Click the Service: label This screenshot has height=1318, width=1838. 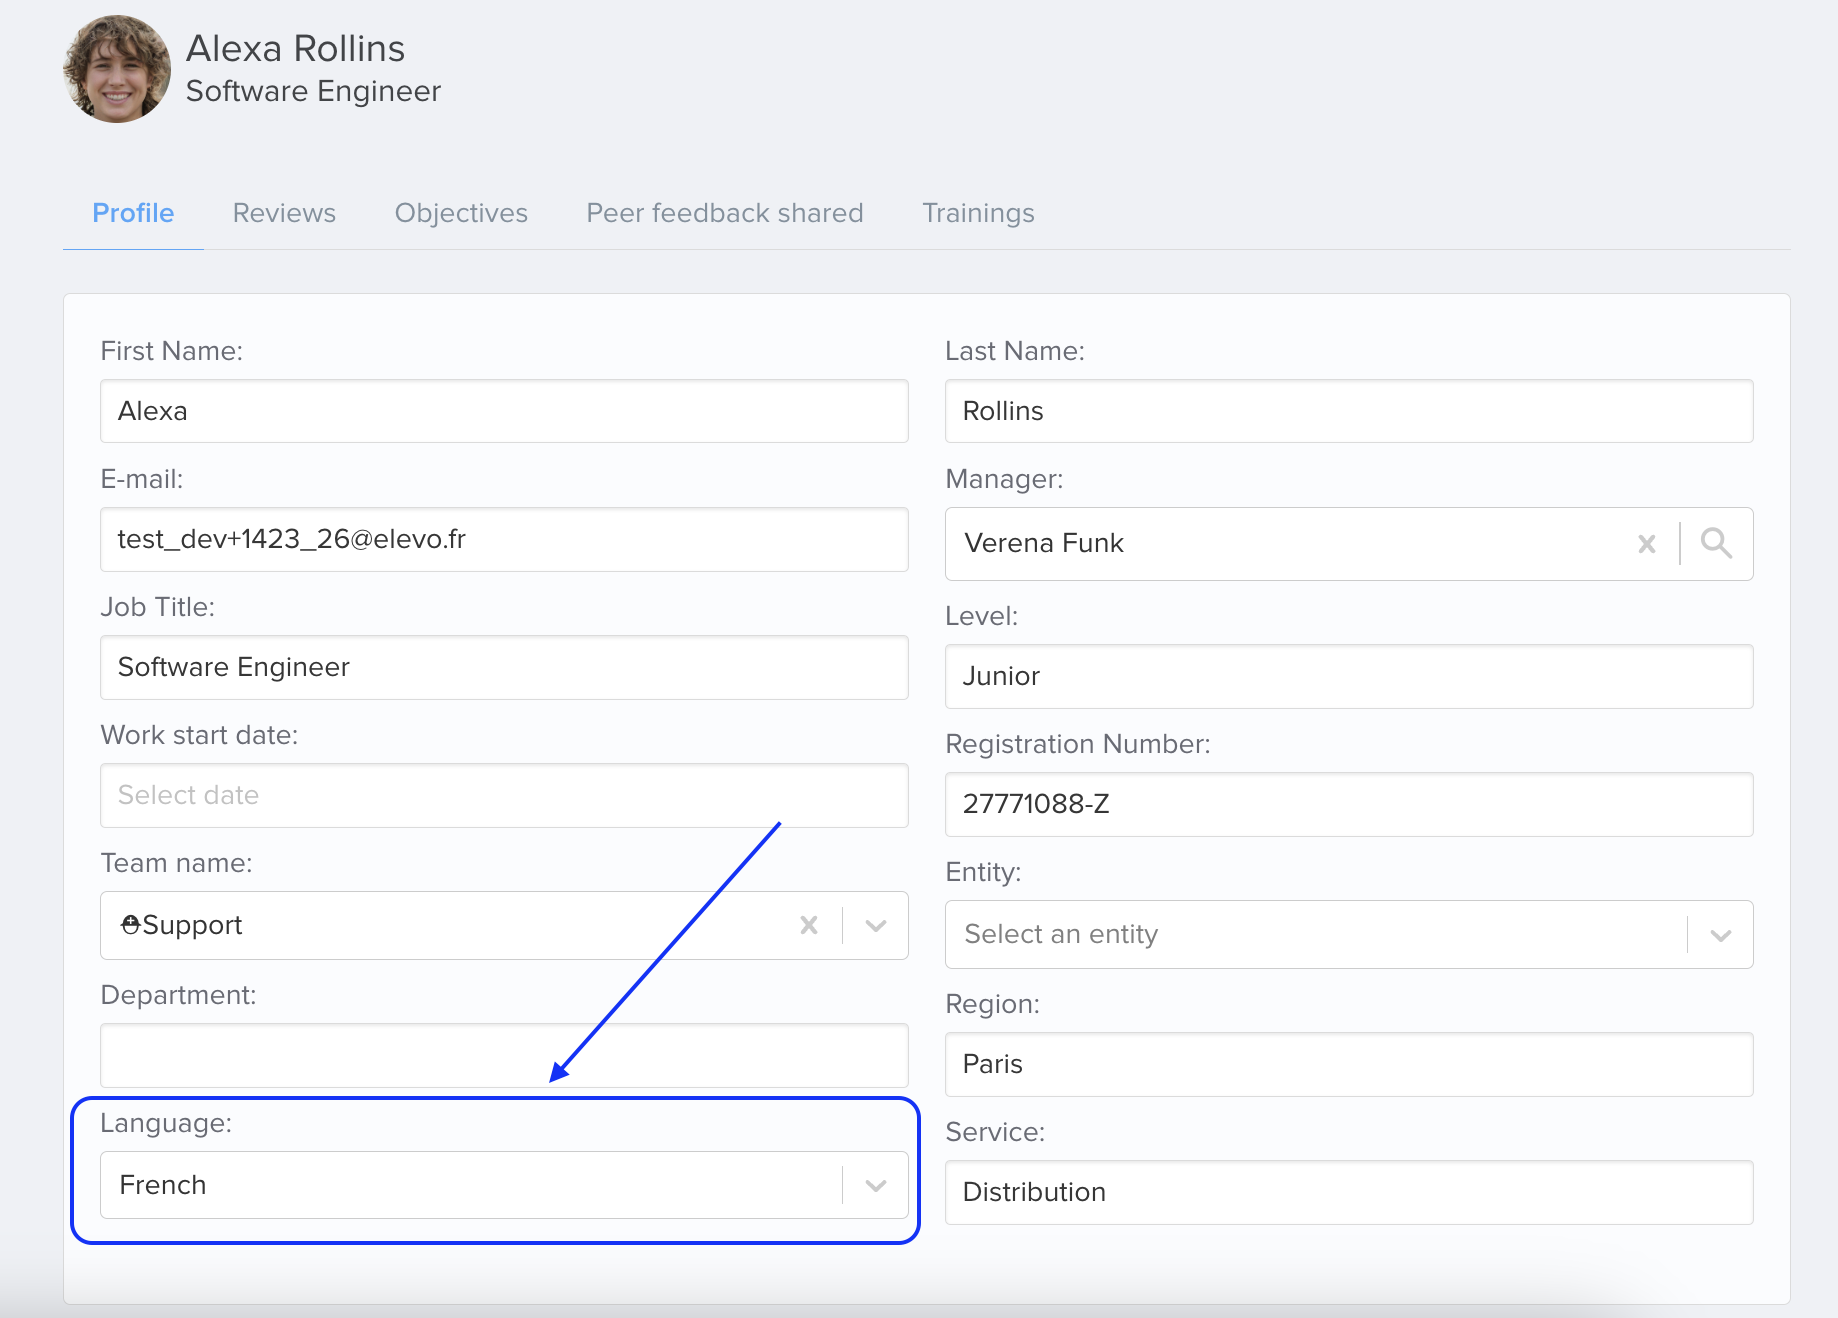(995, 1132)
